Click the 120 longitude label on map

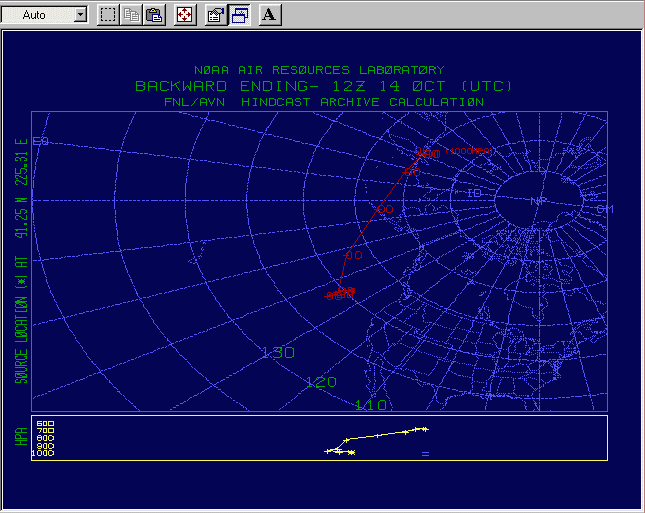[321, 382]
